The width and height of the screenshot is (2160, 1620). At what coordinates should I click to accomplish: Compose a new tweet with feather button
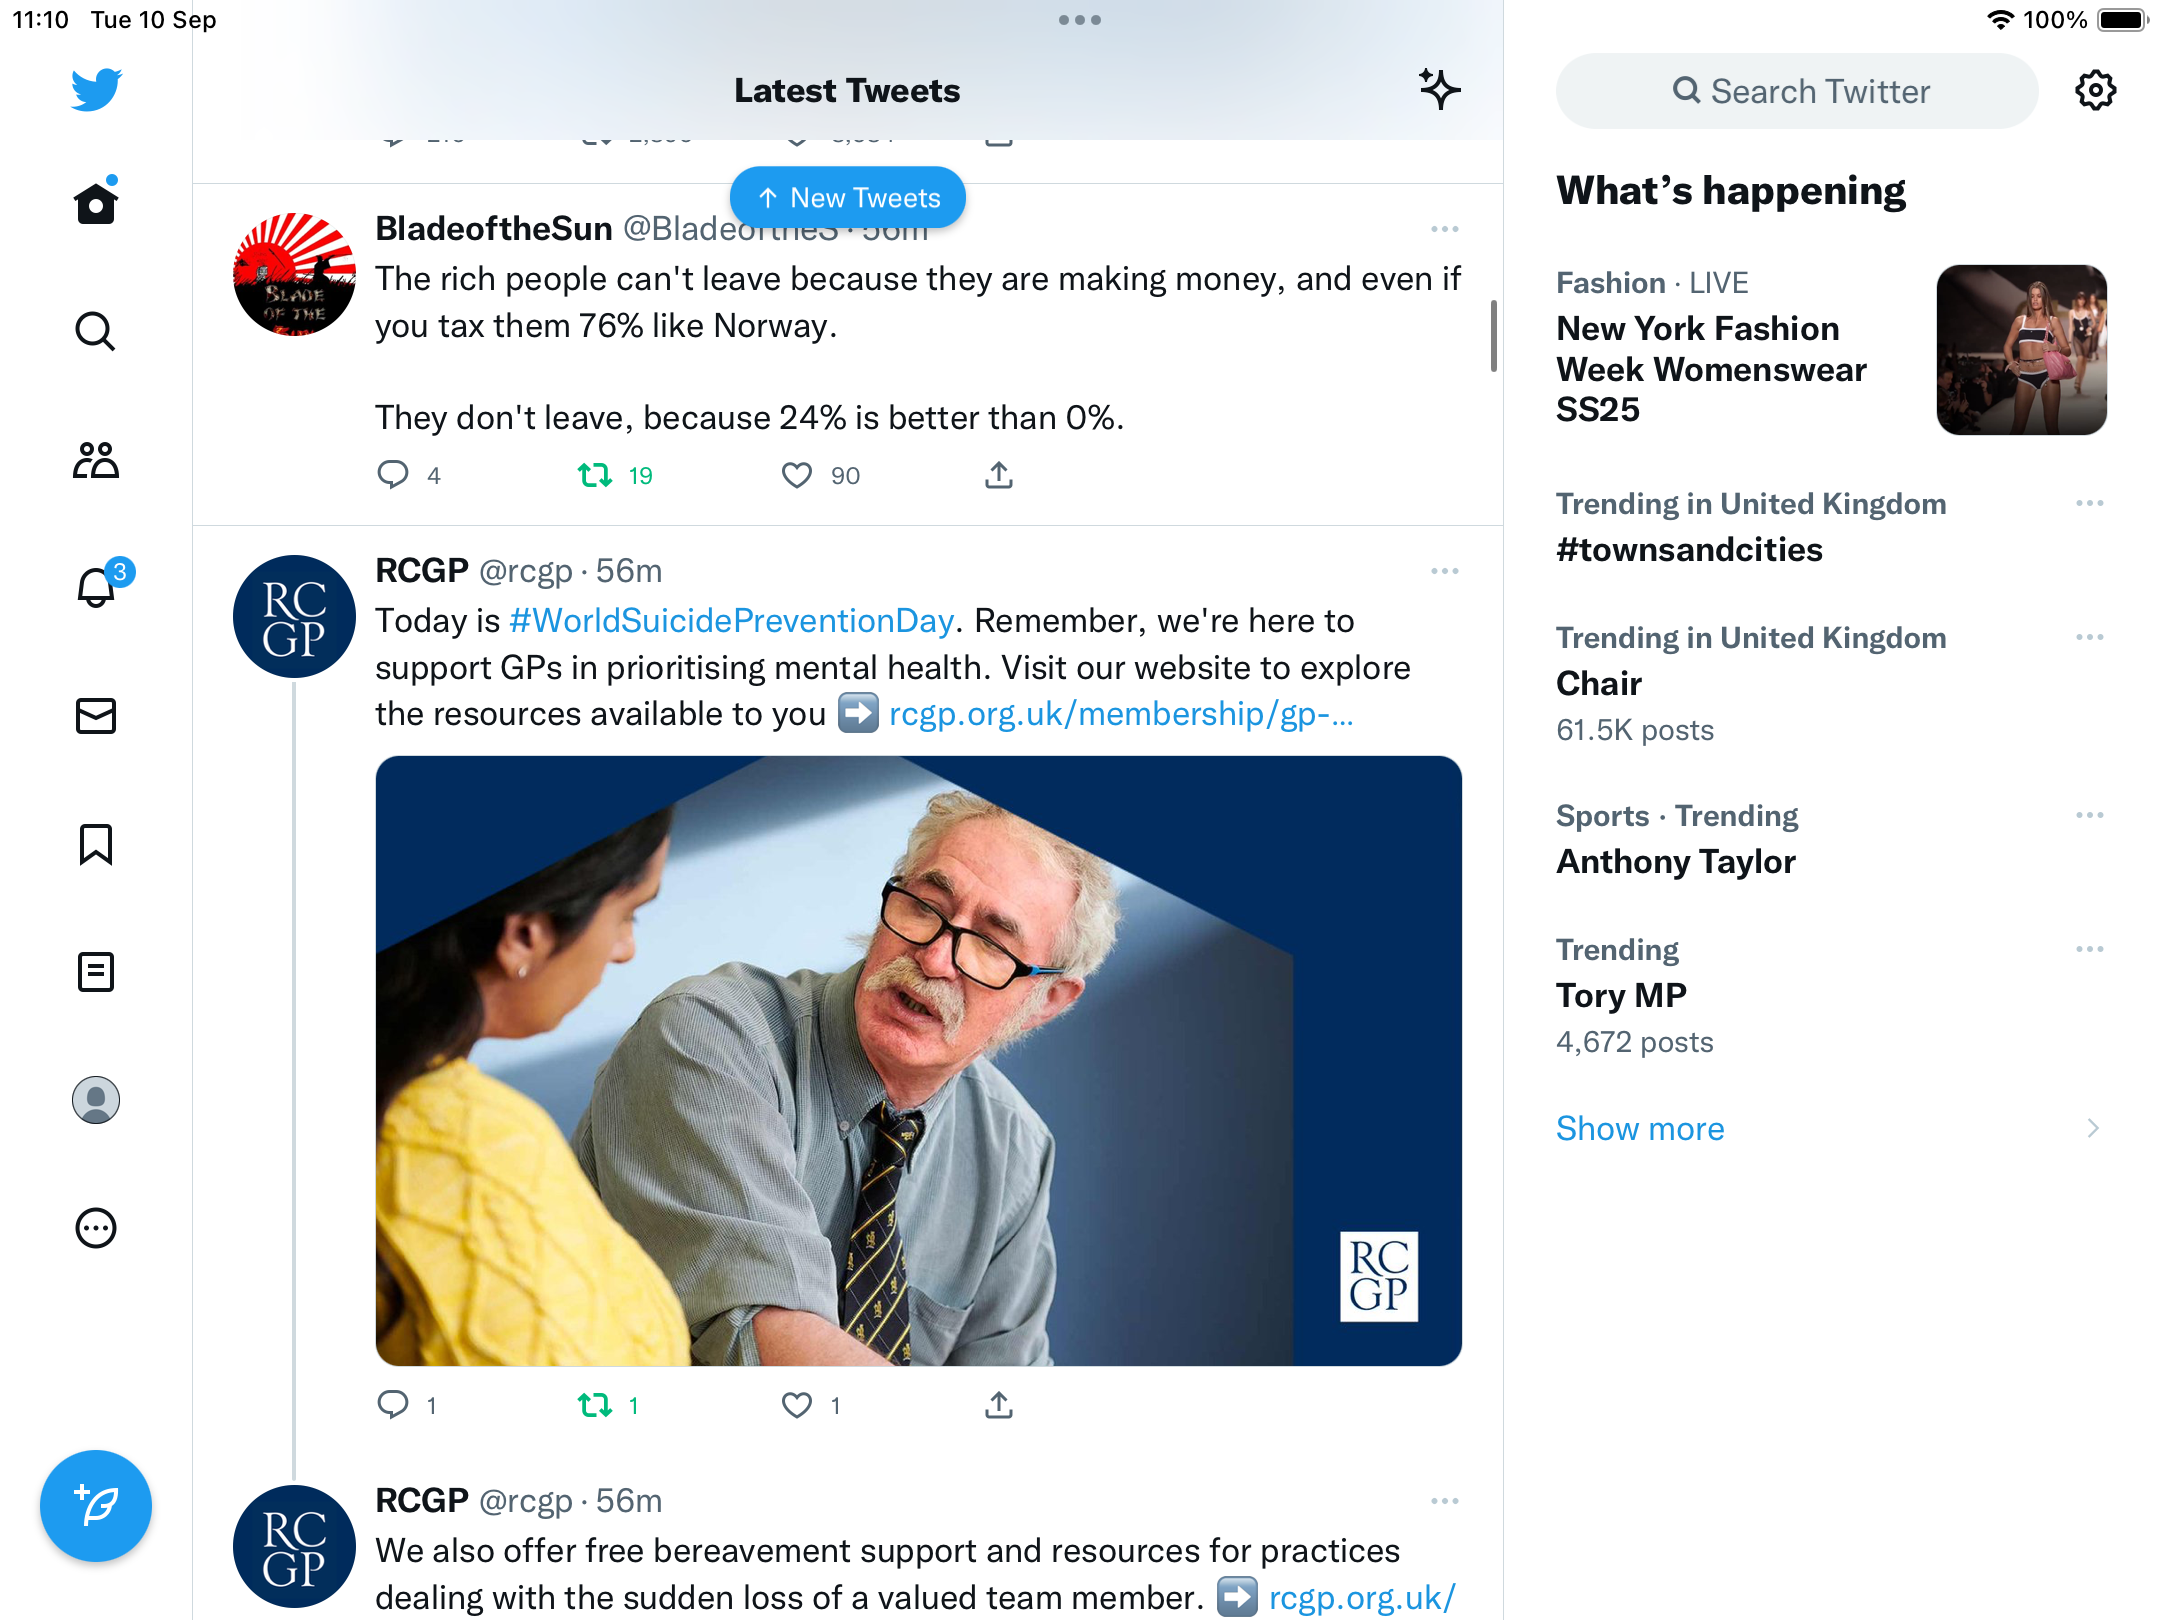tap(96, 1506)
